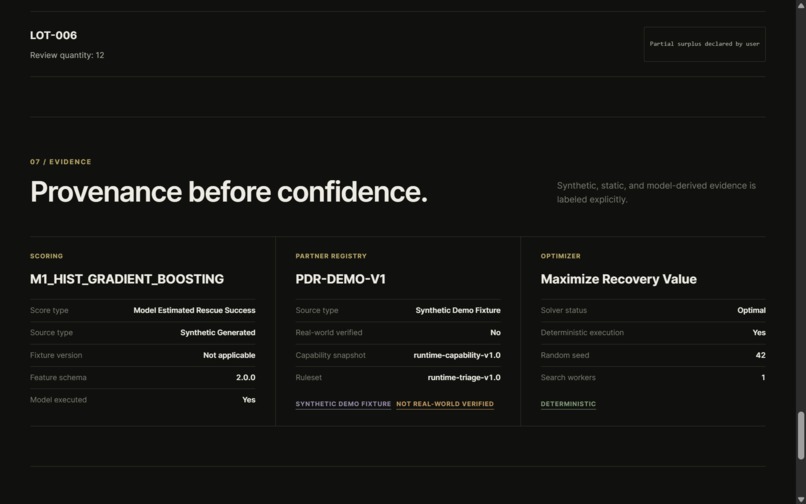This screenshot has width=806, height=504.
Task: Click the runtime-capability-v1.0 value
Action: pos(457,355)
